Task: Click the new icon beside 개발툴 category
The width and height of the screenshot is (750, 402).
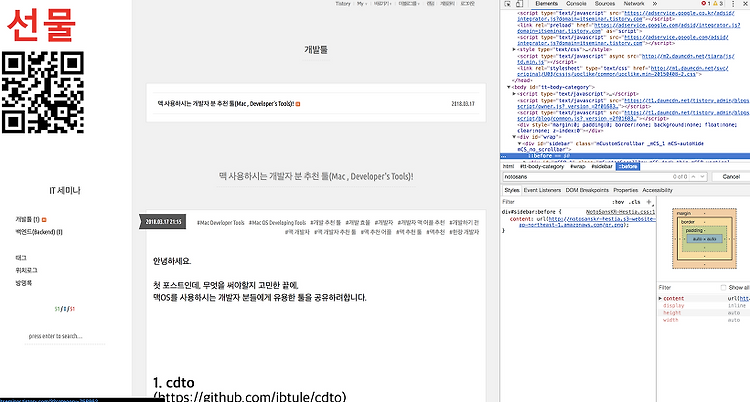Action: point(44,220)
